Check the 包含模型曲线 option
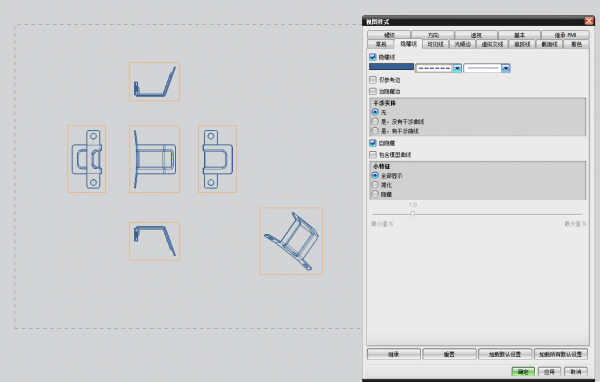The height and width of the screenshot is (382, 600). [x=373, y=155]
